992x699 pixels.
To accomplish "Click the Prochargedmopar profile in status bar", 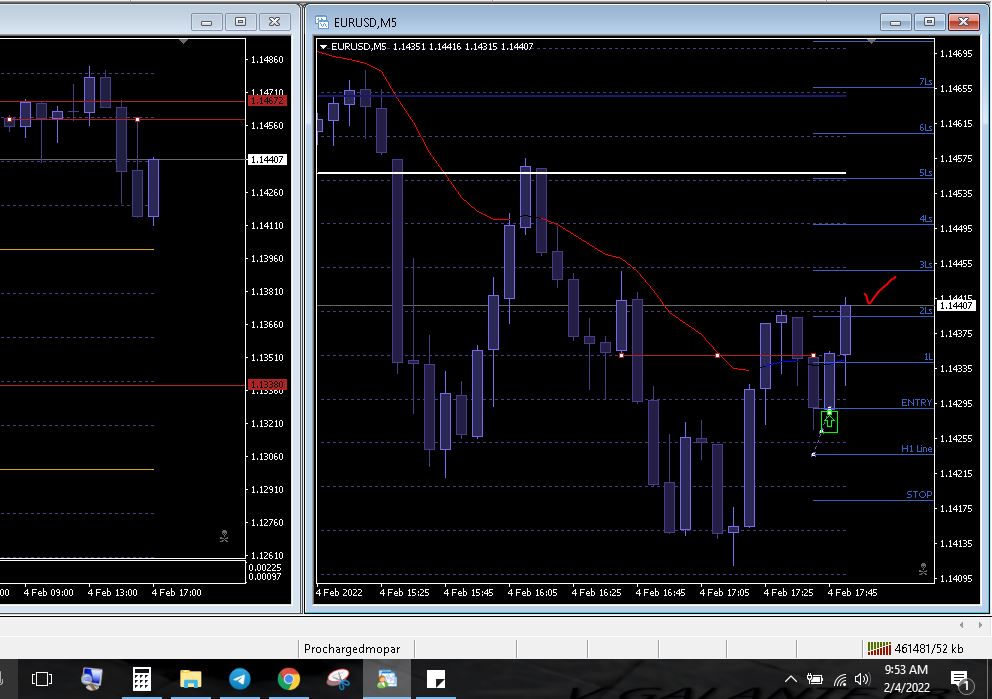I will 352,648.
